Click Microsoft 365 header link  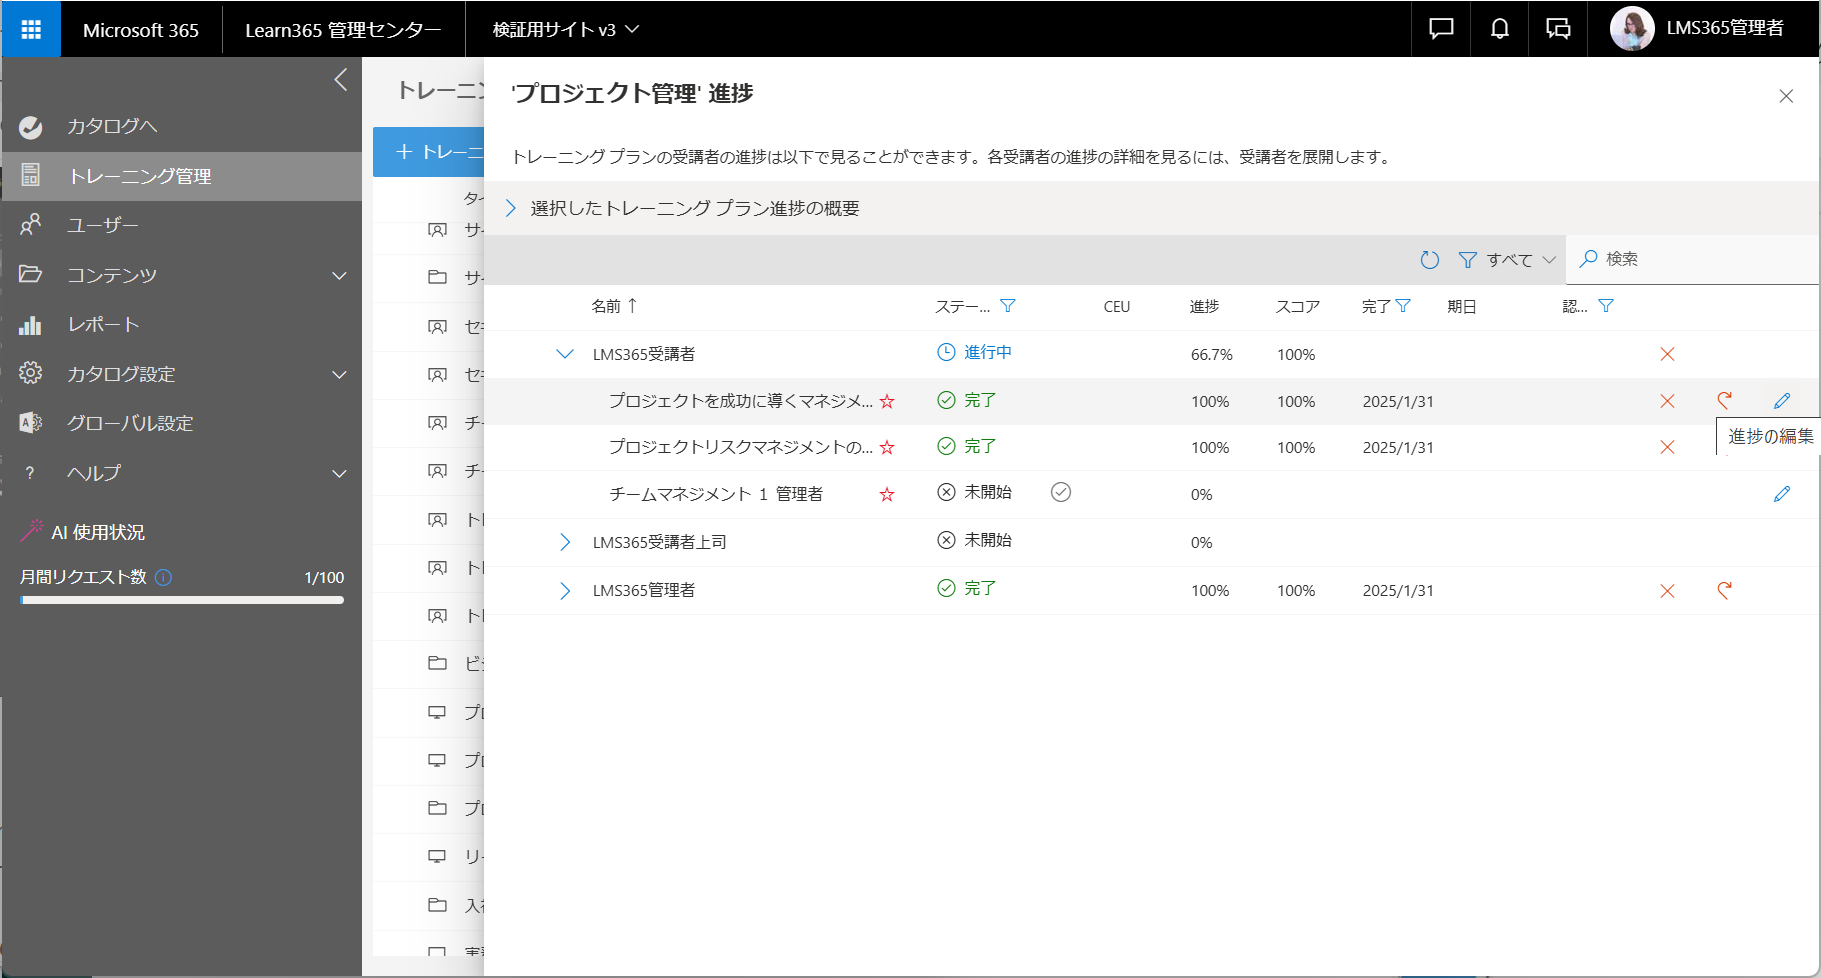[x=141, y=30]
